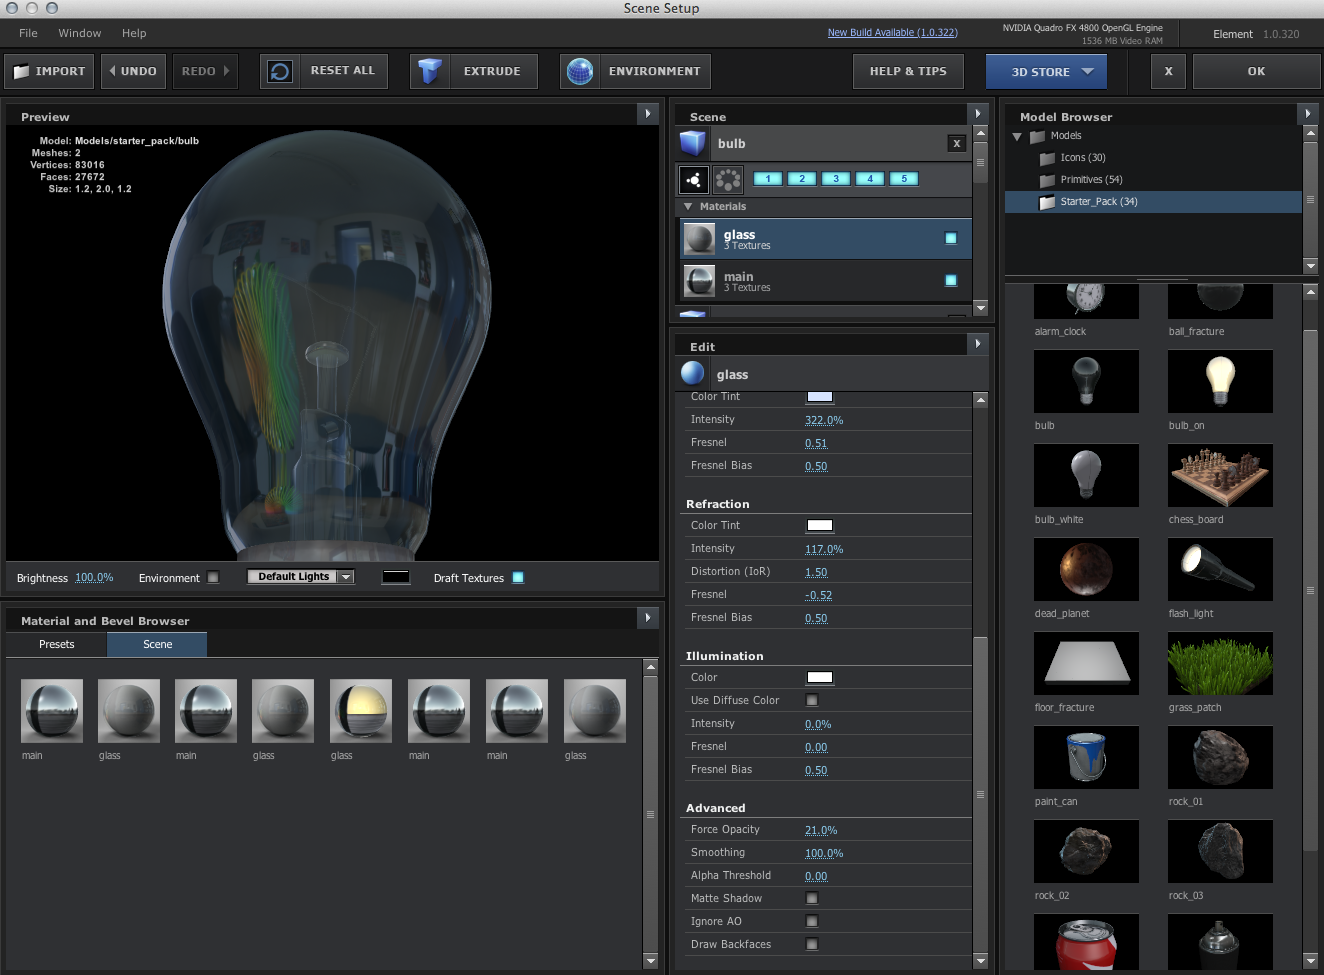Click the Extrude shield icon
The height and width of the screenshot is (975, 1324).
(x=430, y=71)
